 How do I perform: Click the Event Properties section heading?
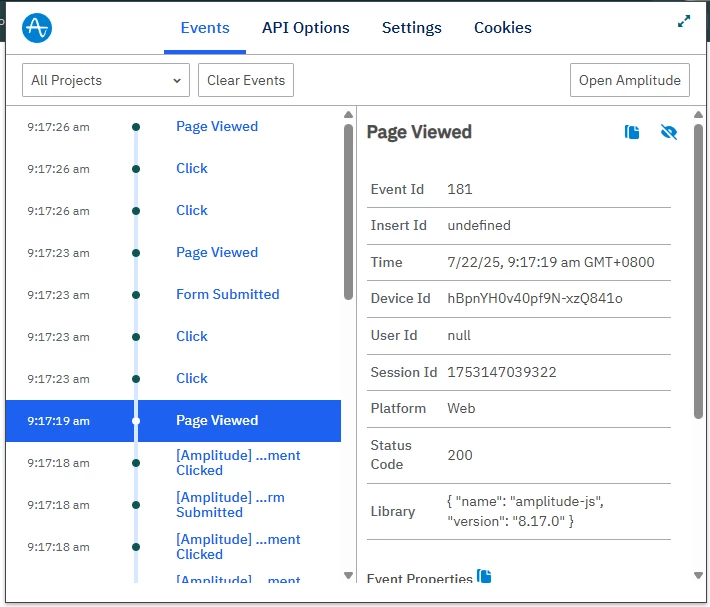(x=419, y=578)
